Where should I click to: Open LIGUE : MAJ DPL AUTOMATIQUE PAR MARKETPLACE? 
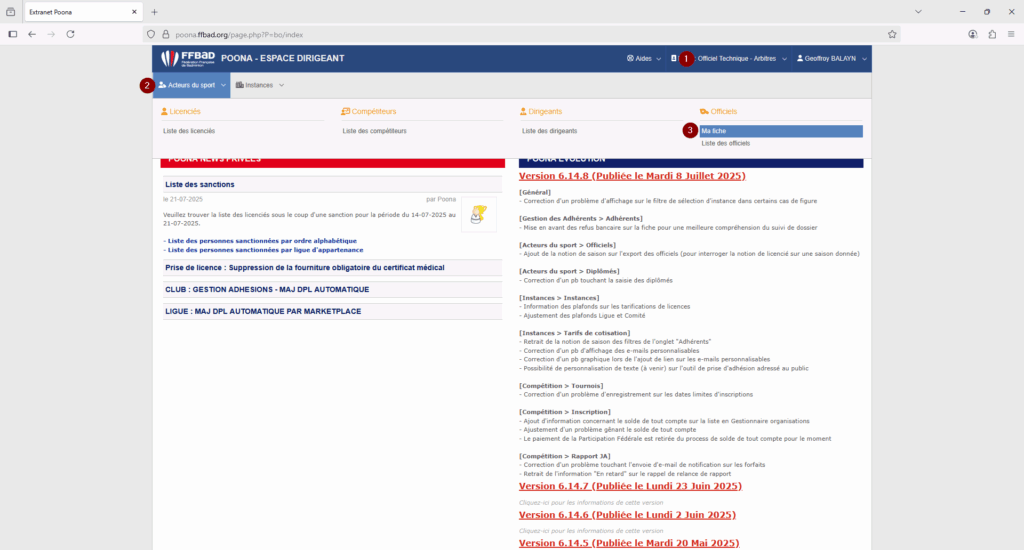click(x=263, y=312)
